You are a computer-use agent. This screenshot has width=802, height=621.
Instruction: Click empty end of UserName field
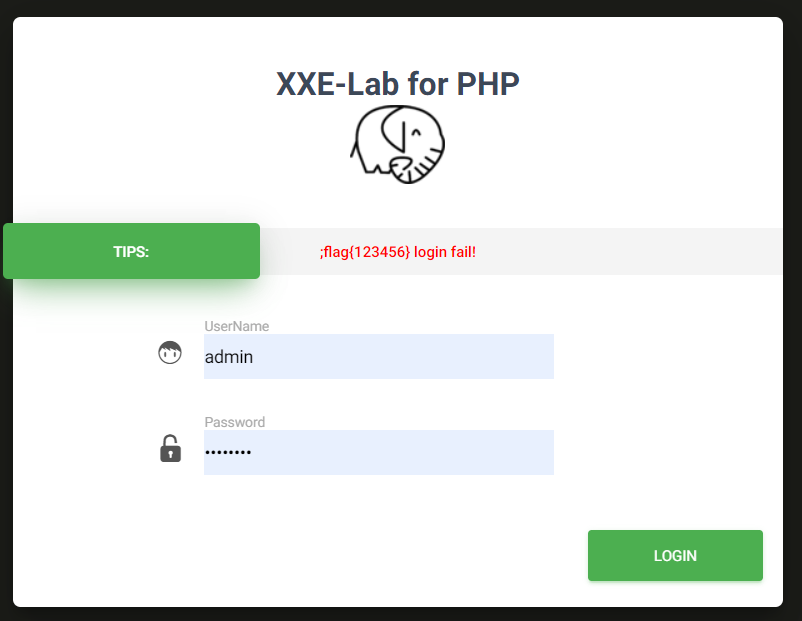500,356
